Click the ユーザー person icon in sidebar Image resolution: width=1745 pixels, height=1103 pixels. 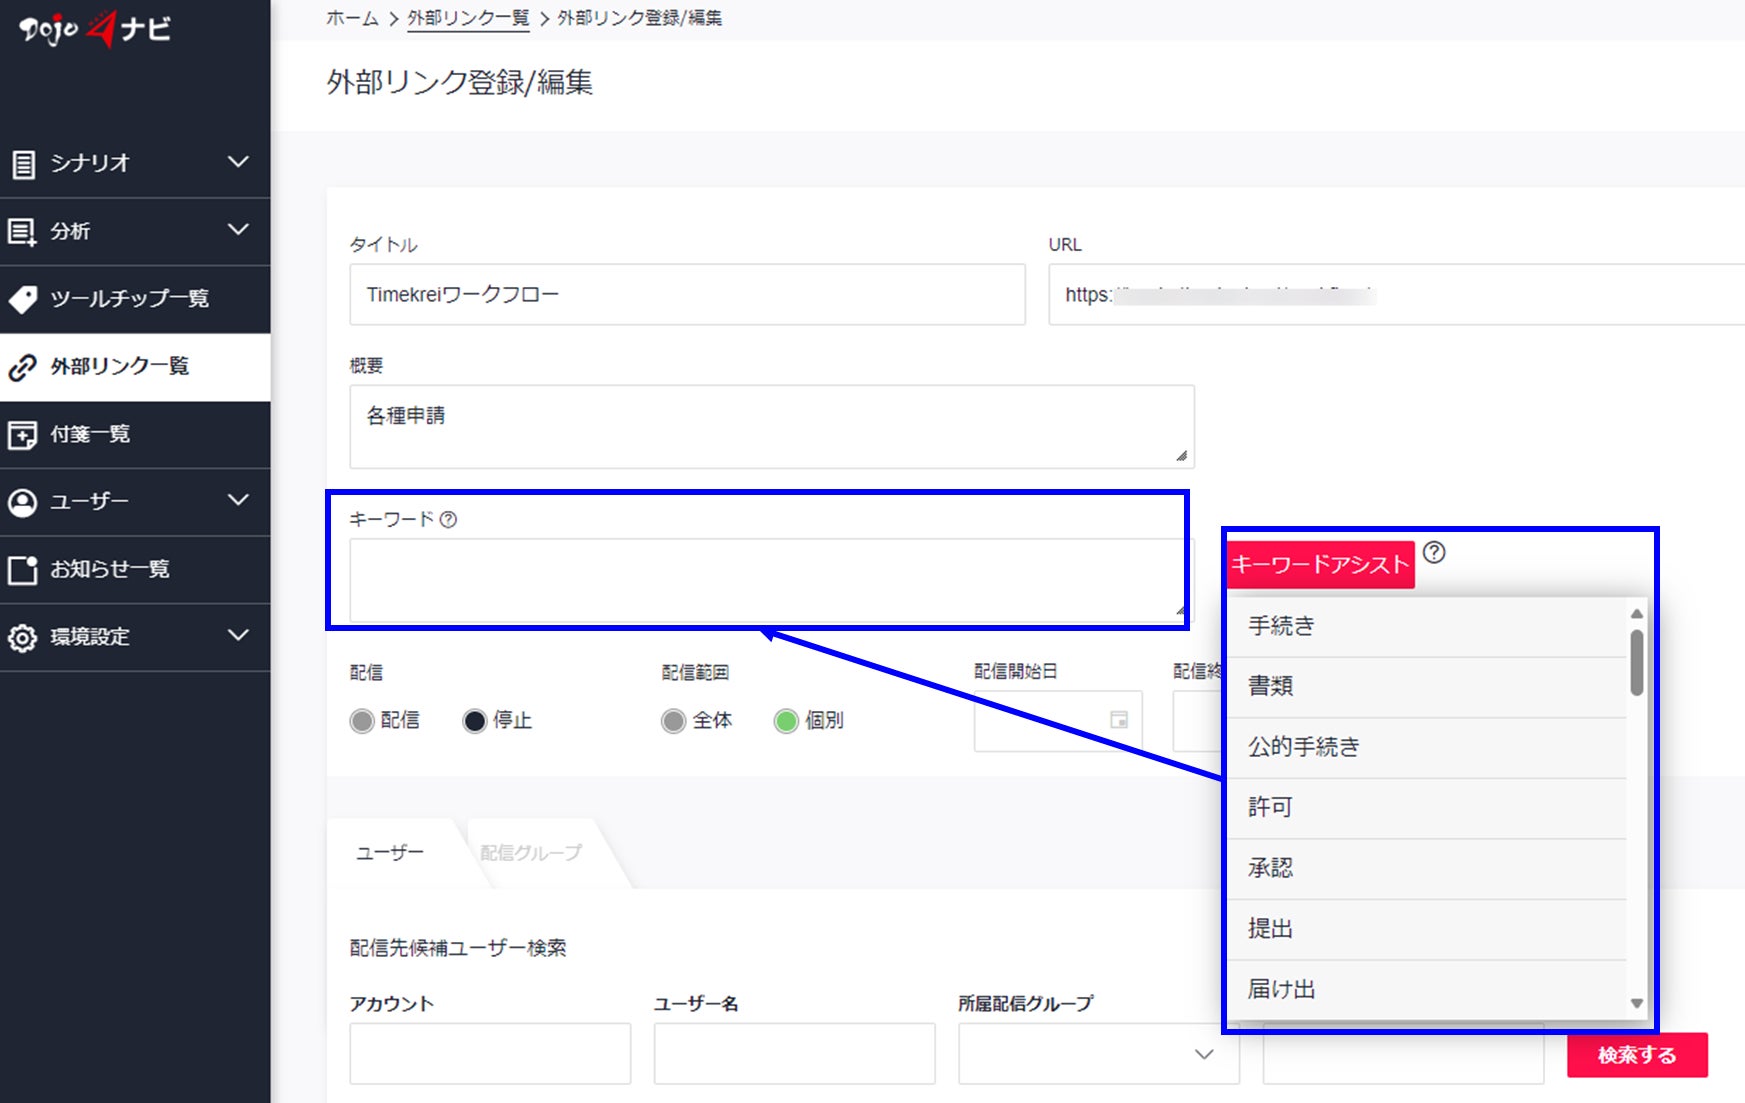(x=22, y=502)
